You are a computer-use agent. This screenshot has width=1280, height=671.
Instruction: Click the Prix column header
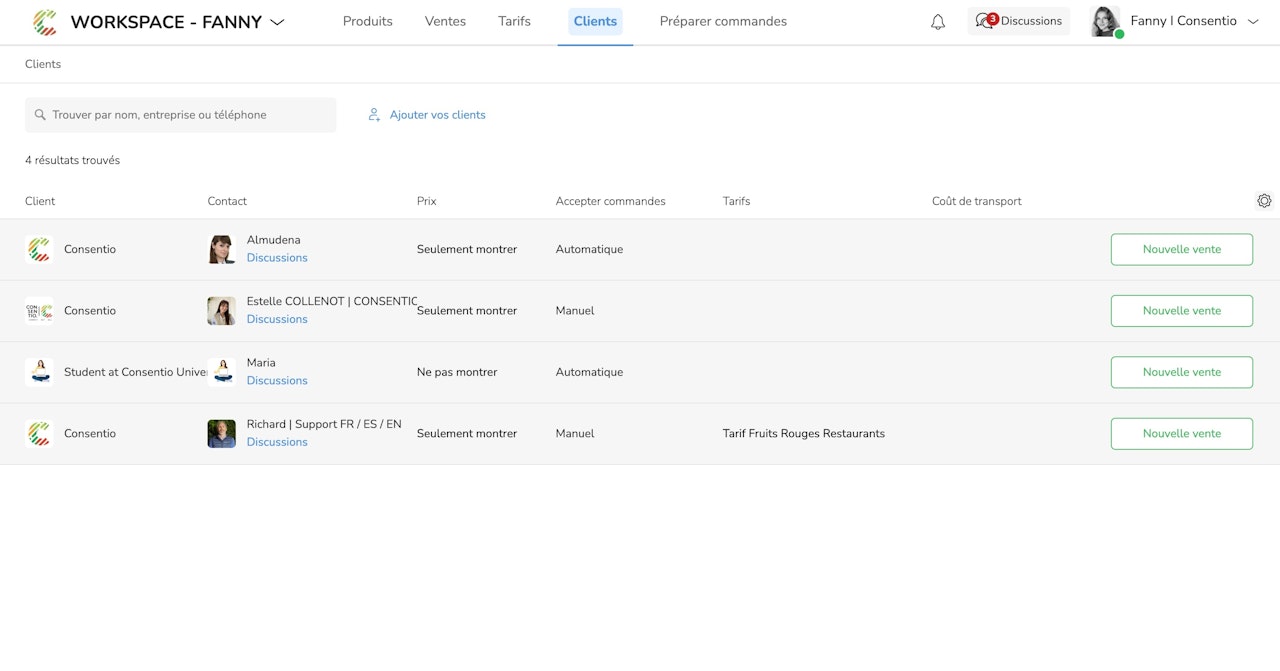coord(427,201)
